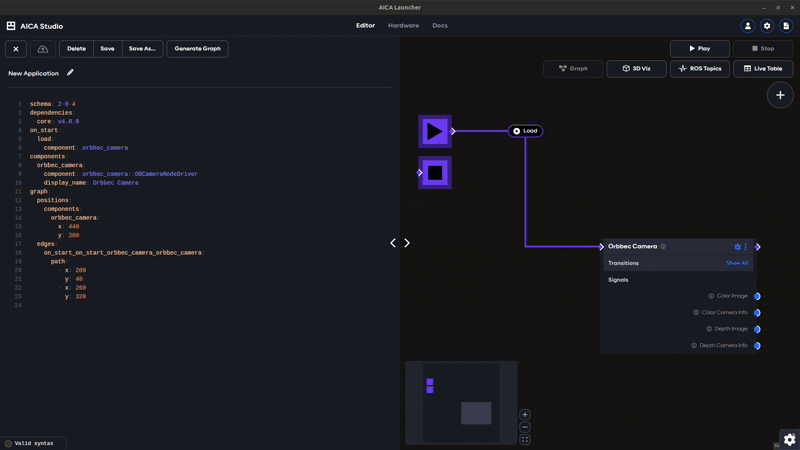
Task: Select the ROS Topics view tab
Action: pyautogui.click(x=699, y=68)
